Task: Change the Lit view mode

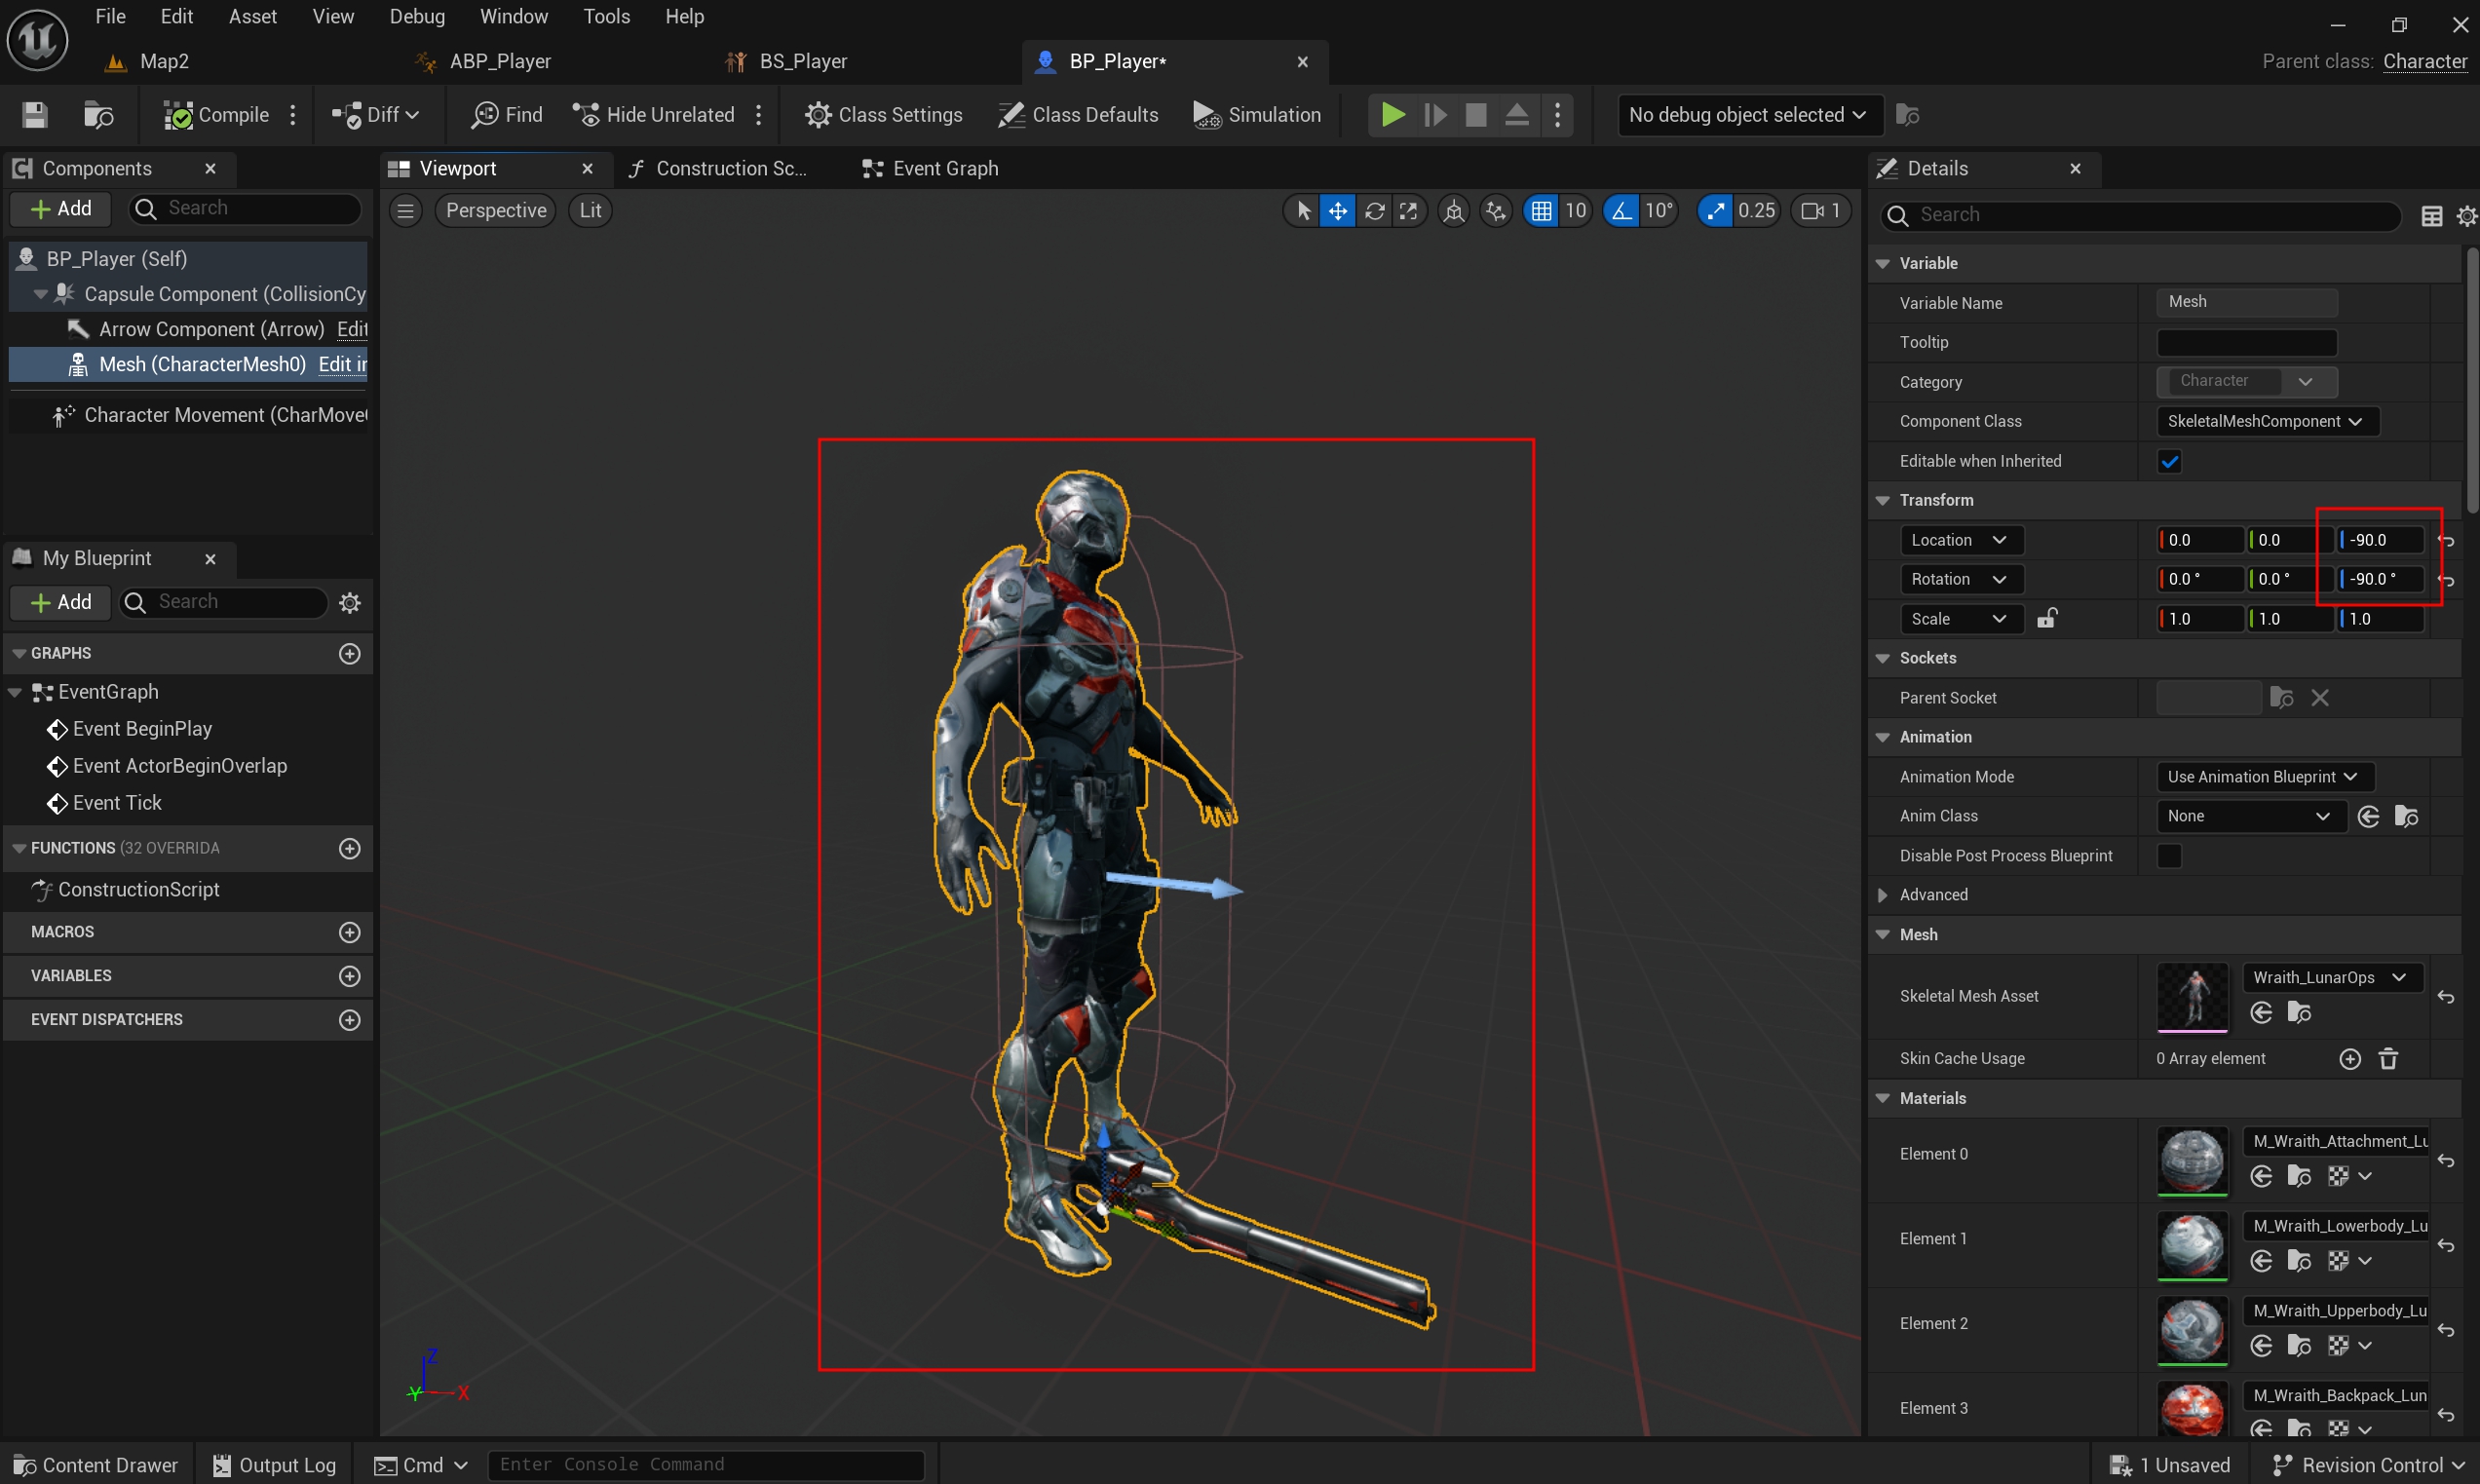Action: click(x=590, y=211)
